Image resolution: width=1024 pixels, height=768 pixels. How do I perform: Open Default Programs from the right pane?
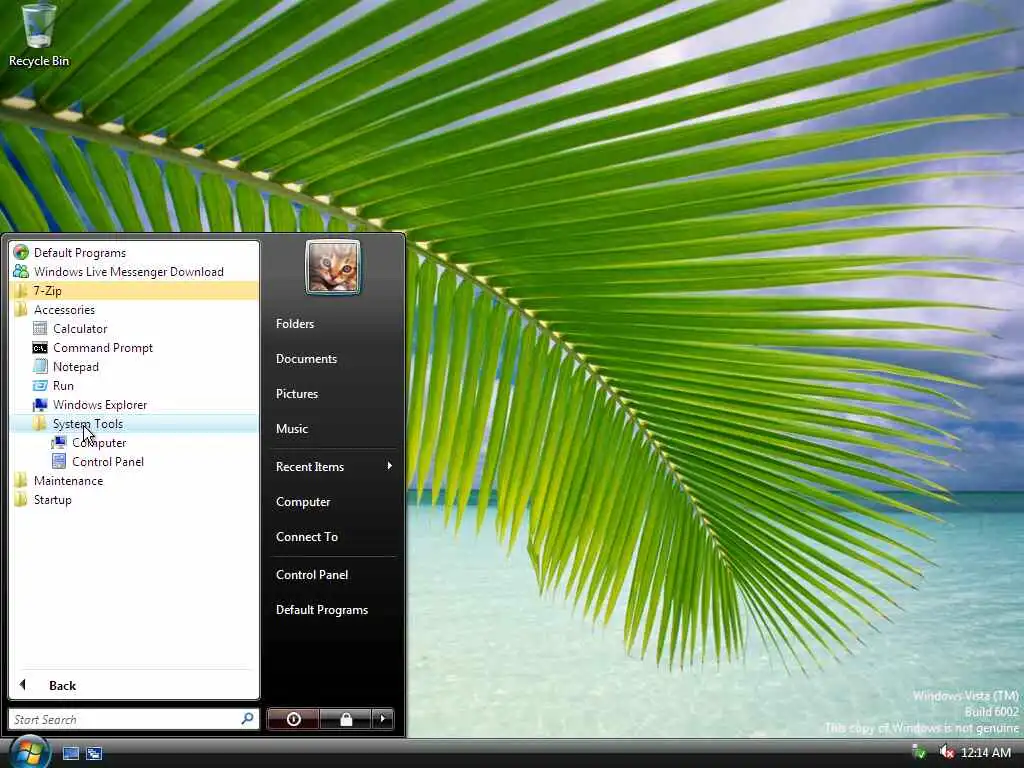click(x=333, y=609)
